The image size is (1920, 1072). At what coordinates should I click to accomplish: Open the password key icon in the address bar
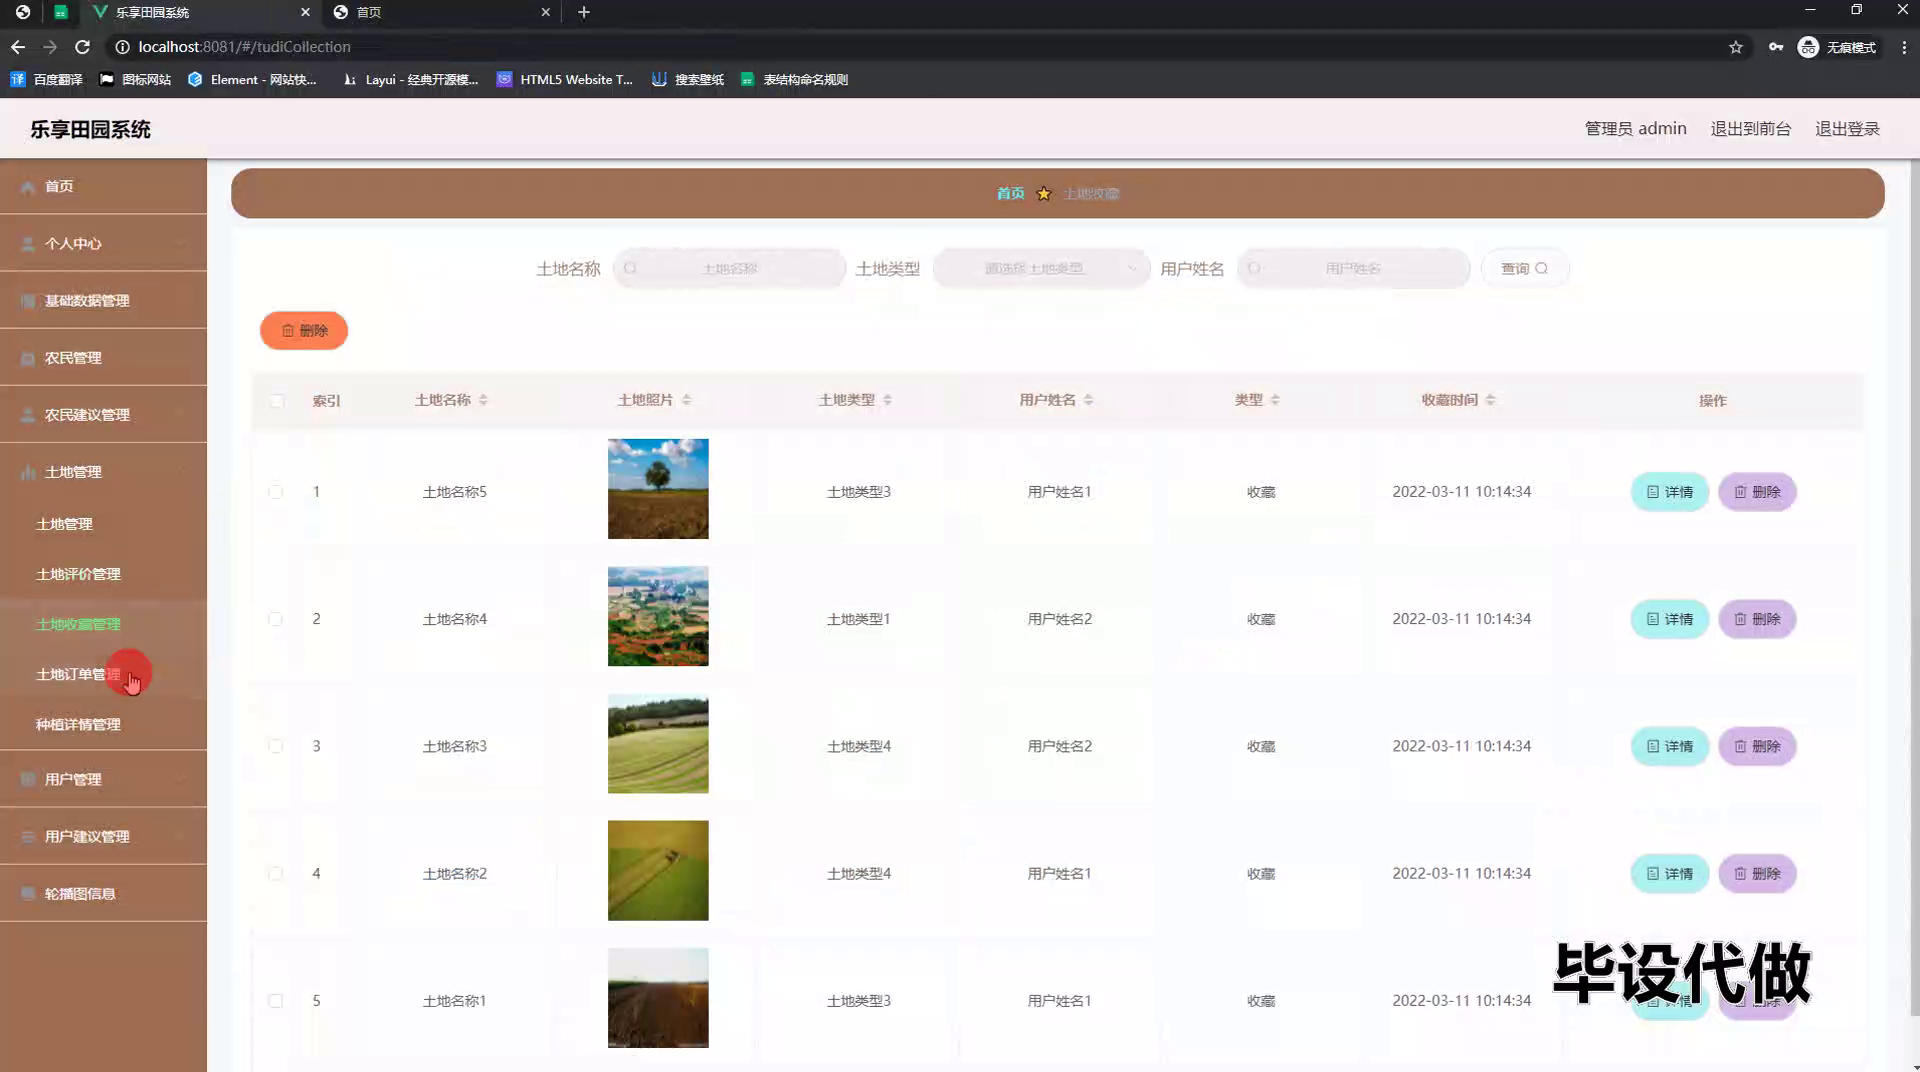tap(1776, 47)
